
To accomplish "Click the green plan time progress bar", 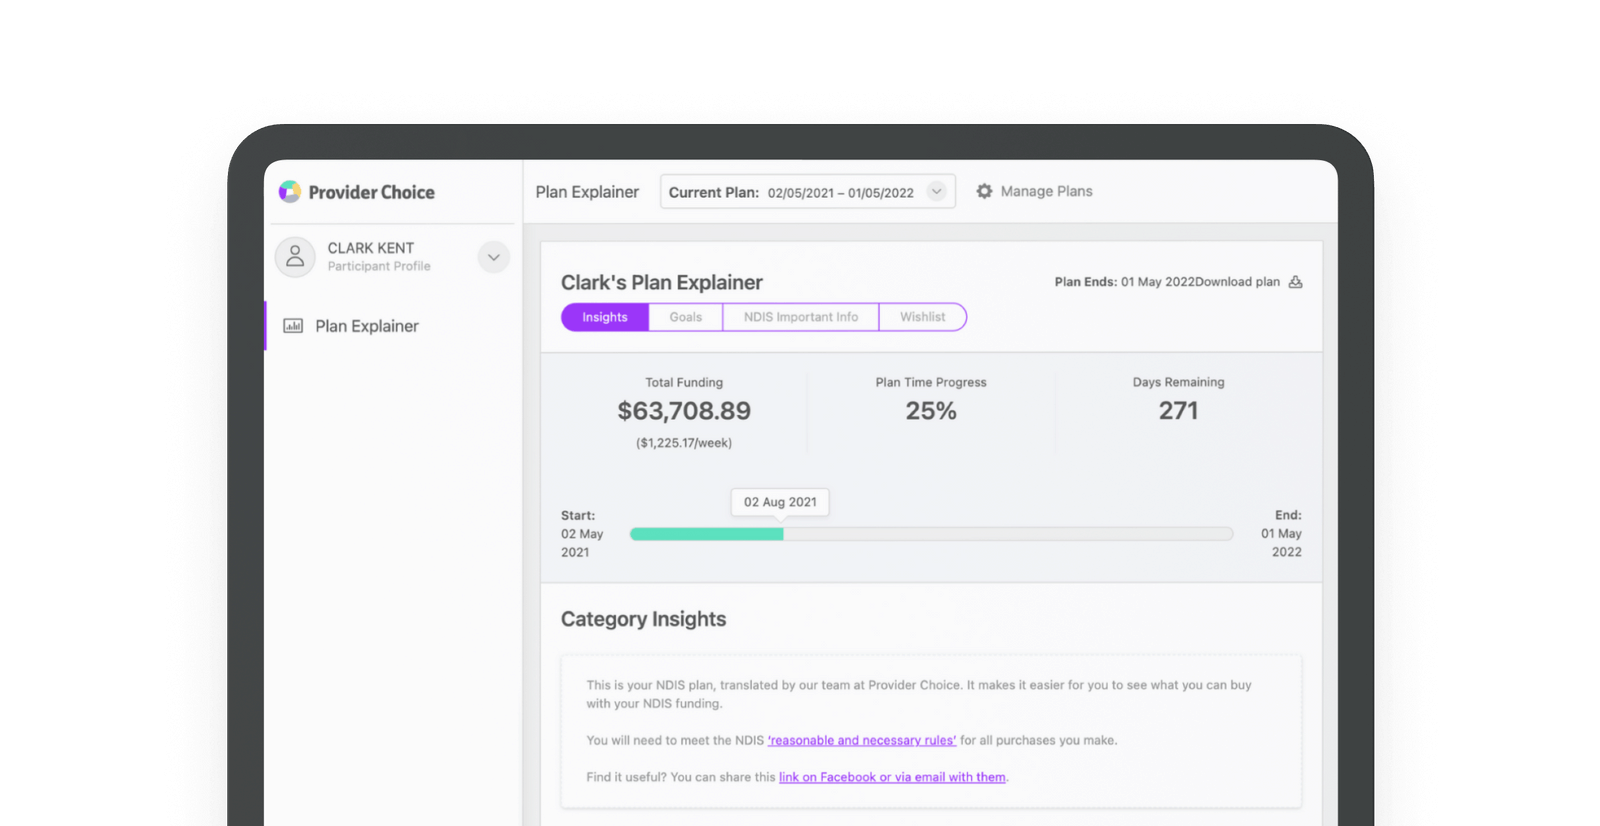I will click(x=706, y=534).
